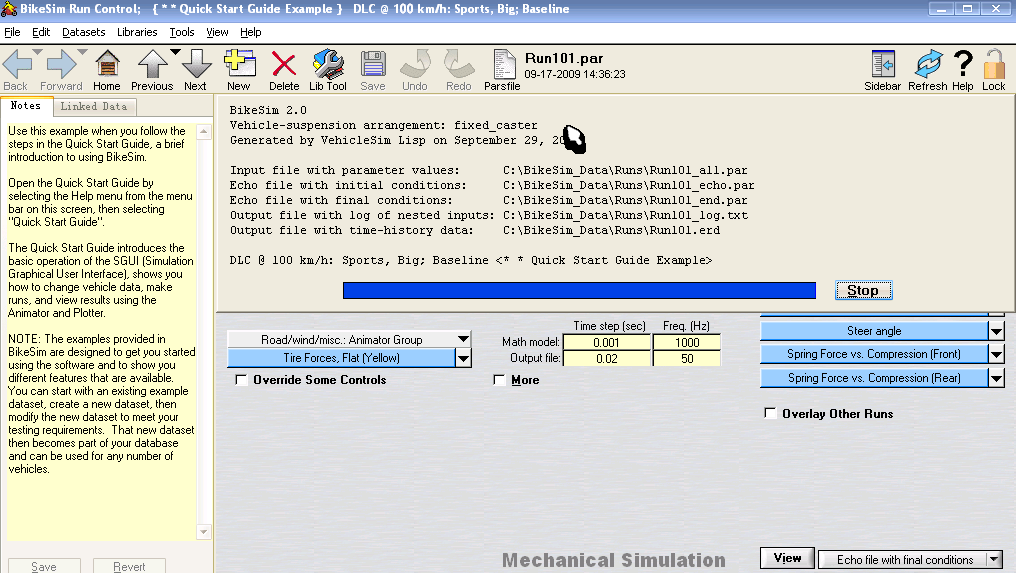Edit Math model time step field
Viewport: 1016px width, 573px height.
coord(606,342)
